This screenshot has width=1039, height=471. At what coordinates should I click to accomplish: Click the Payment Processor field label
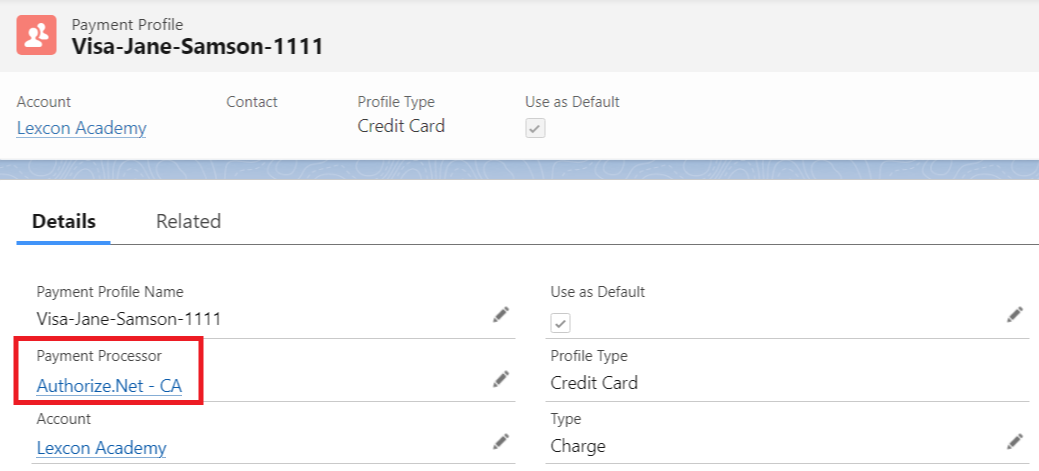[99, 356]
